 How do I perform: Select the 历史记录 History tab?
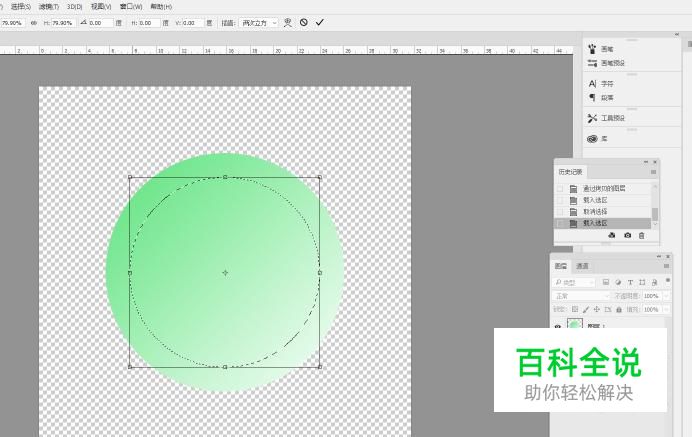pos(570,172)
